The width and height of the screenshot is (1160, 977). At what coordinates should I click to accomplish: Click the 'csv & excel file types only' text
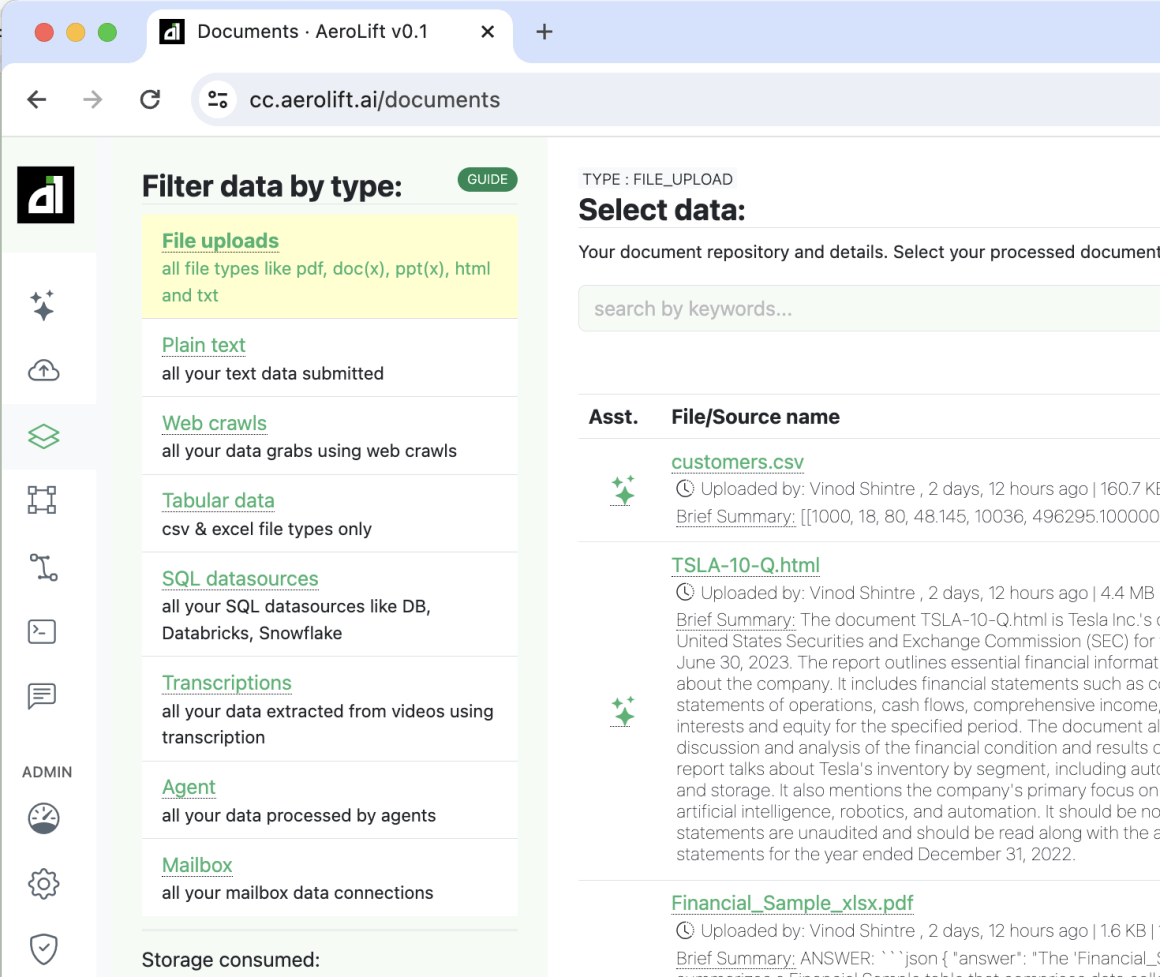point(267,530)
